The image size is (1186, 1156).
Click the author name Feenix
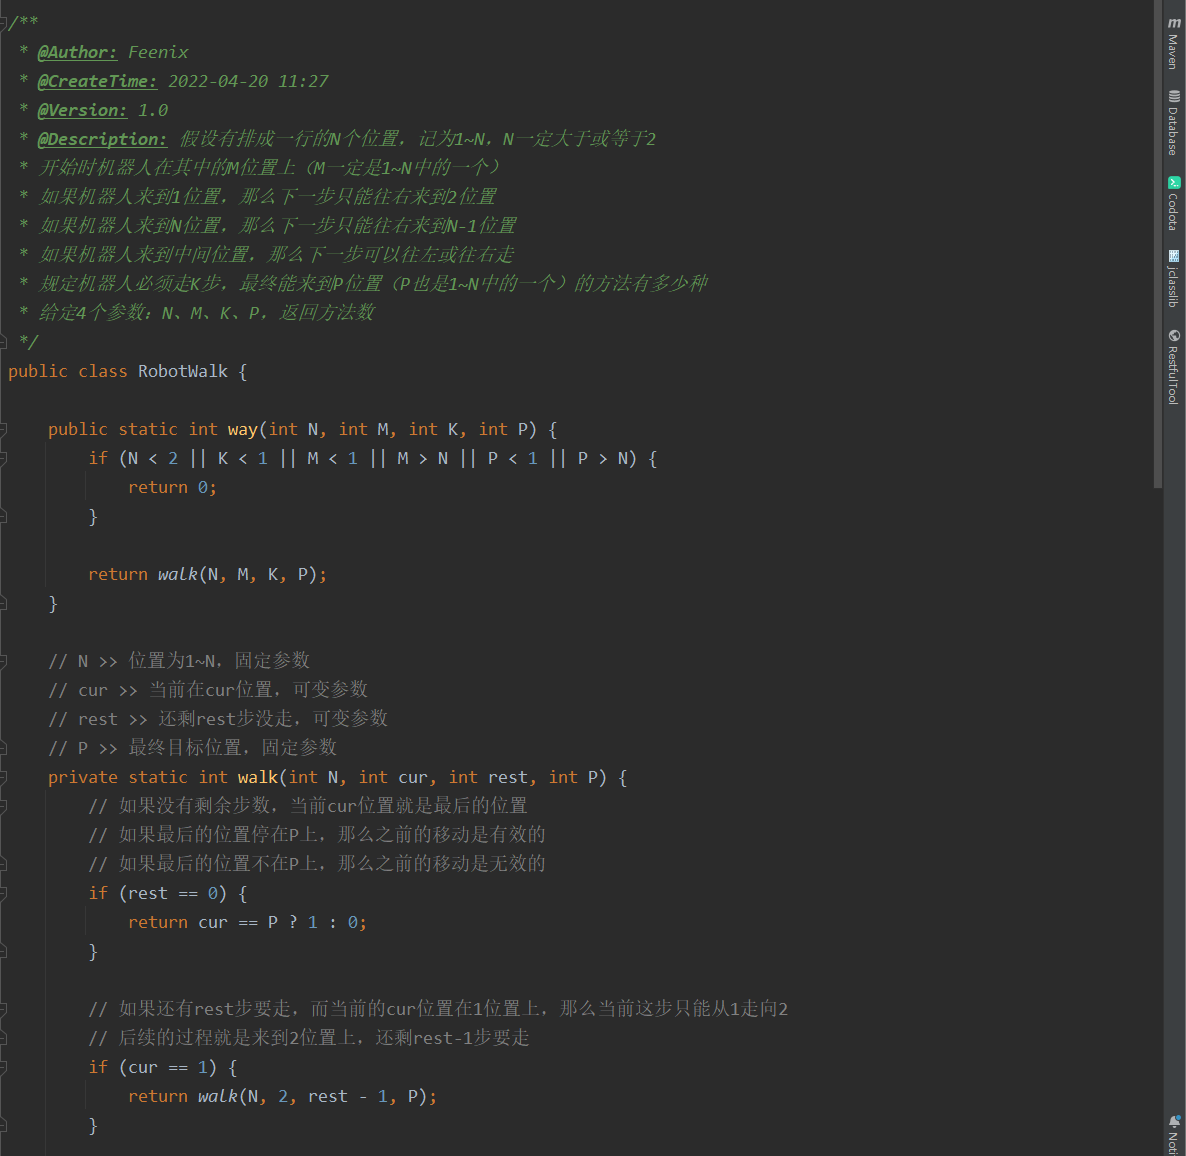point(158,52)
